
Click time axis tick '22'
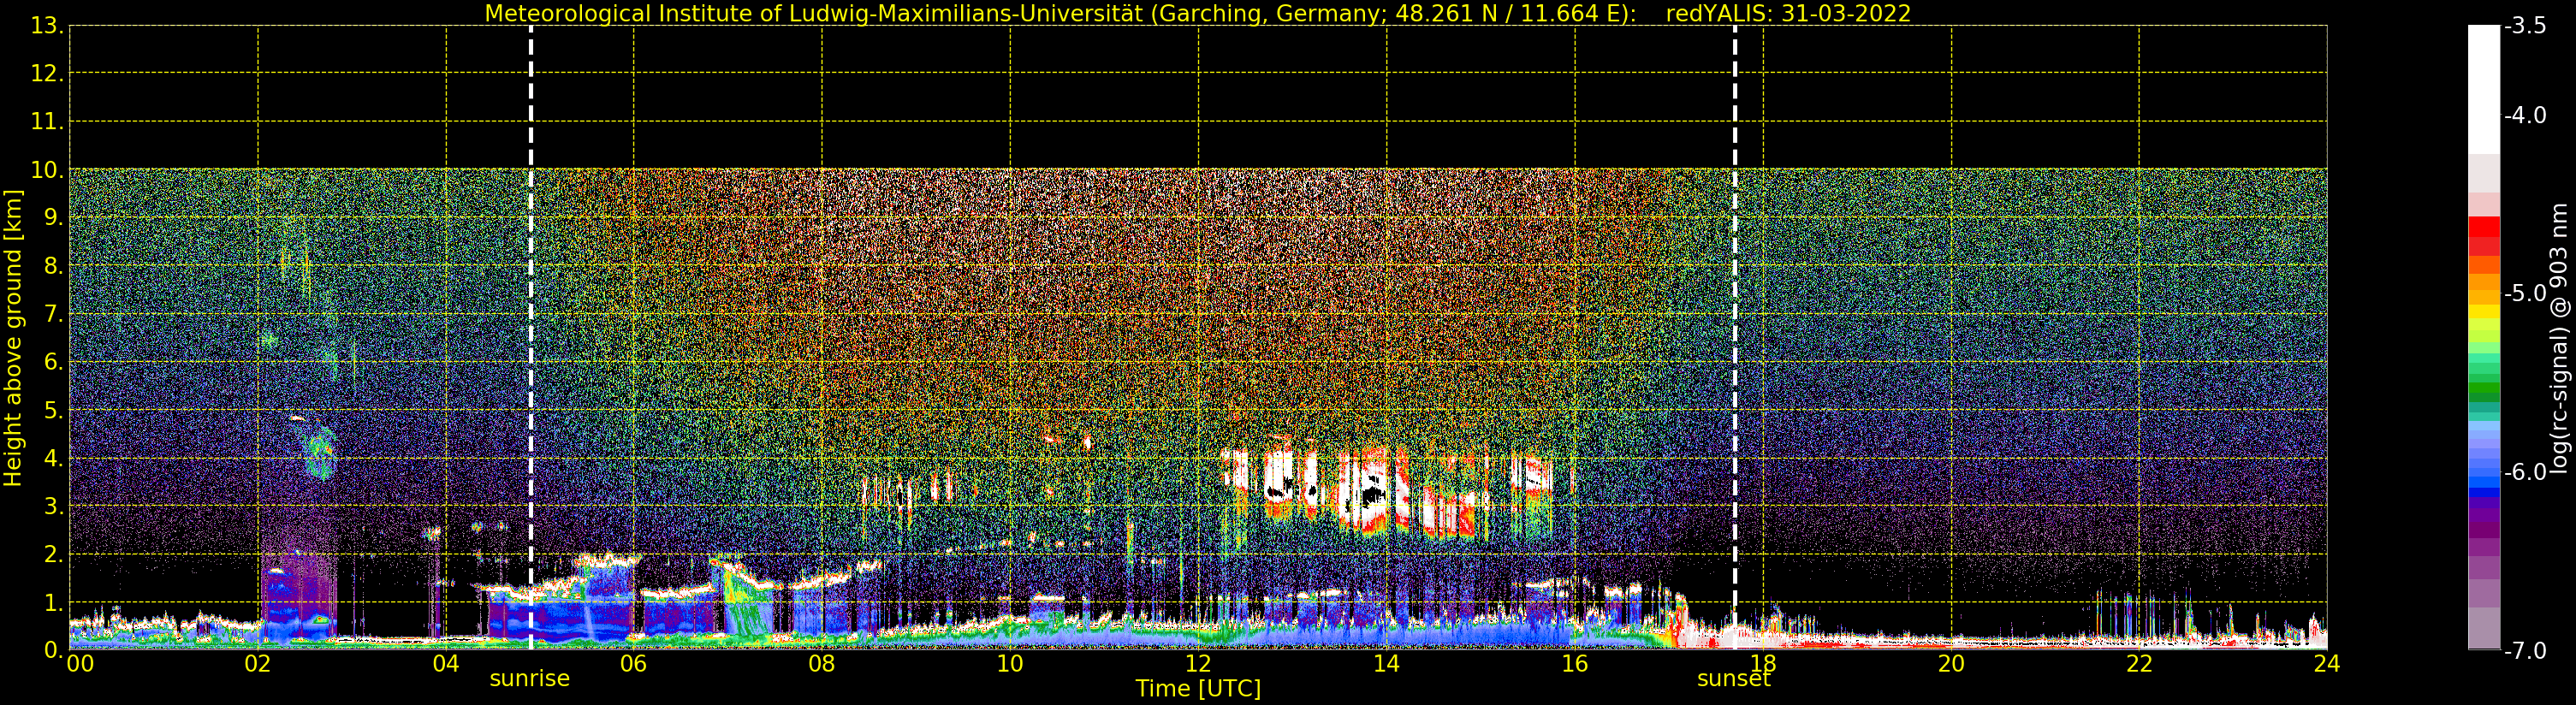tap(2139, 664)
